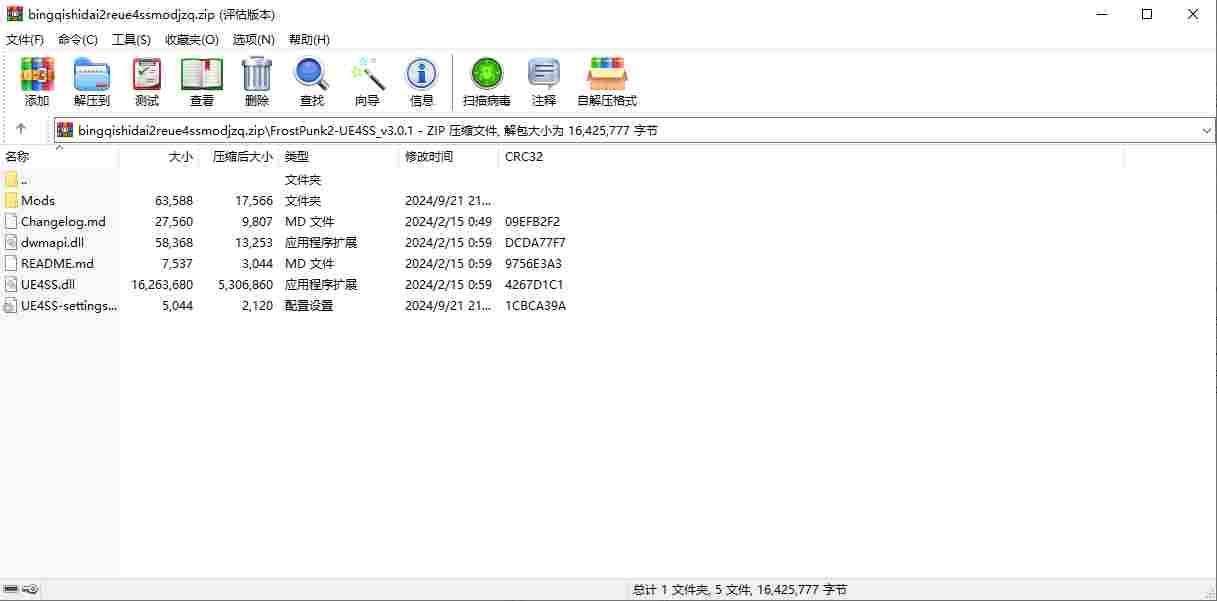
Task: Run the 测试 (Test) archive tool
Action: 147,82
